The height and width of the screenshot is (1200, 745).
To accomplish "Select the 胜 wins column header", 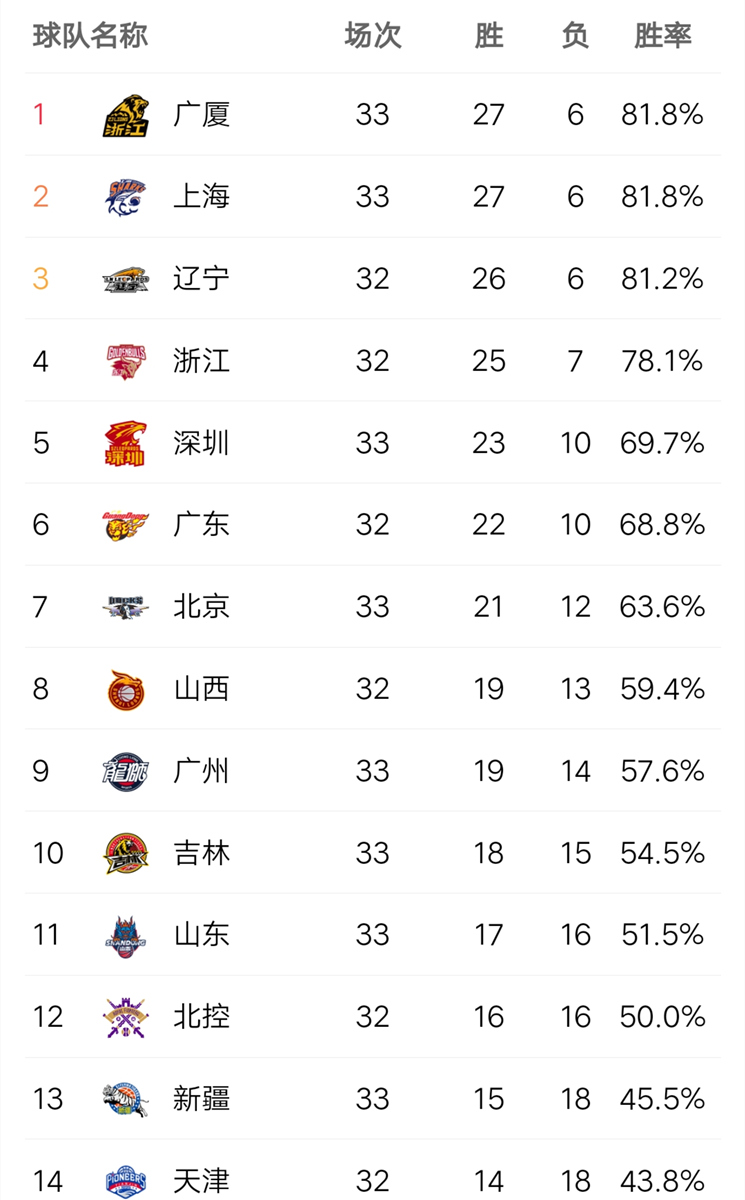I will pyautogui.click(x=488, y=36).
